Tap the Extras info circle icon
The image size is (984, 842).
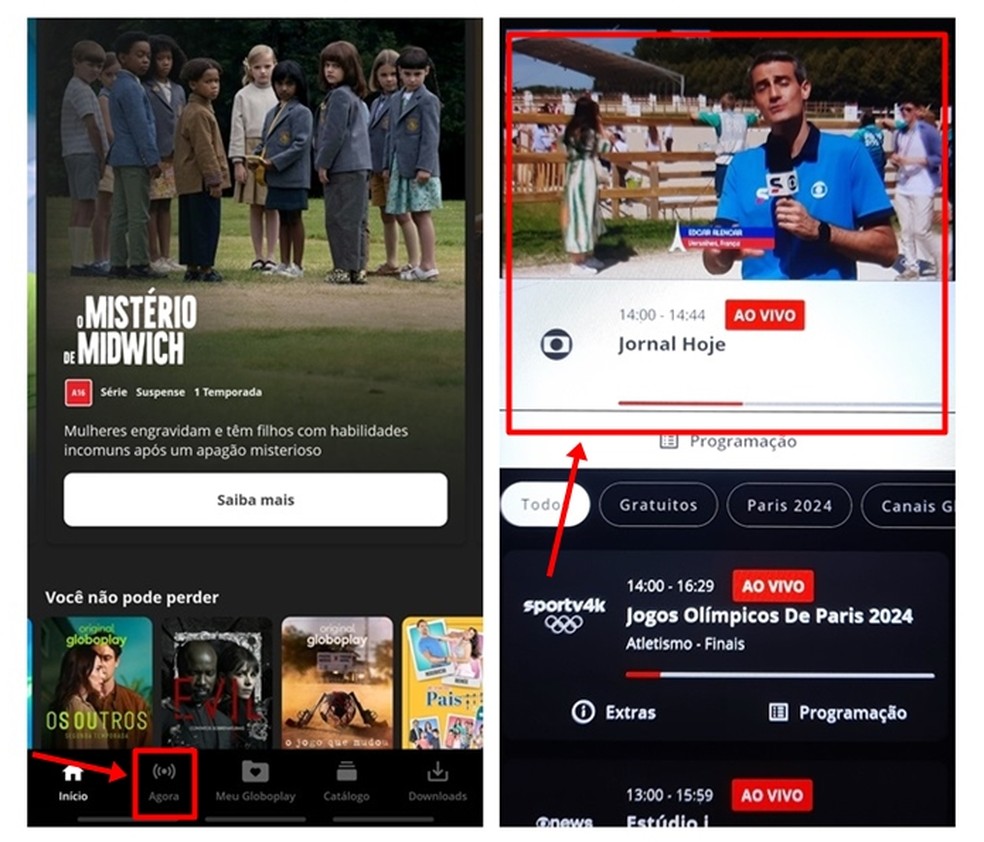[x=583, y=712]
